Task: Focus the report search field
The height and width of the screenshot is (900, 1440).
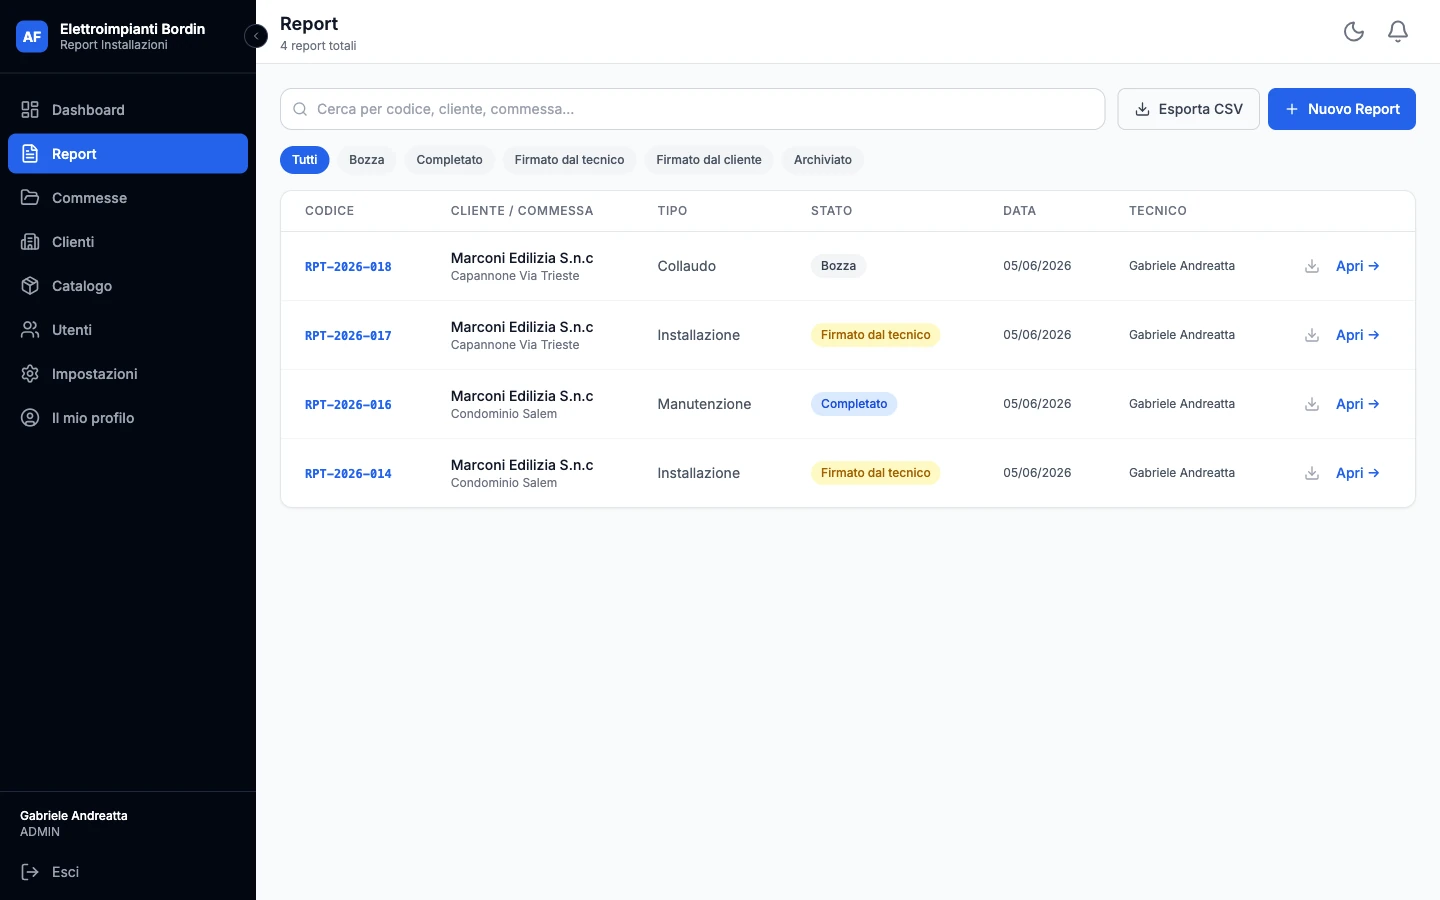Action: point(692,109)
